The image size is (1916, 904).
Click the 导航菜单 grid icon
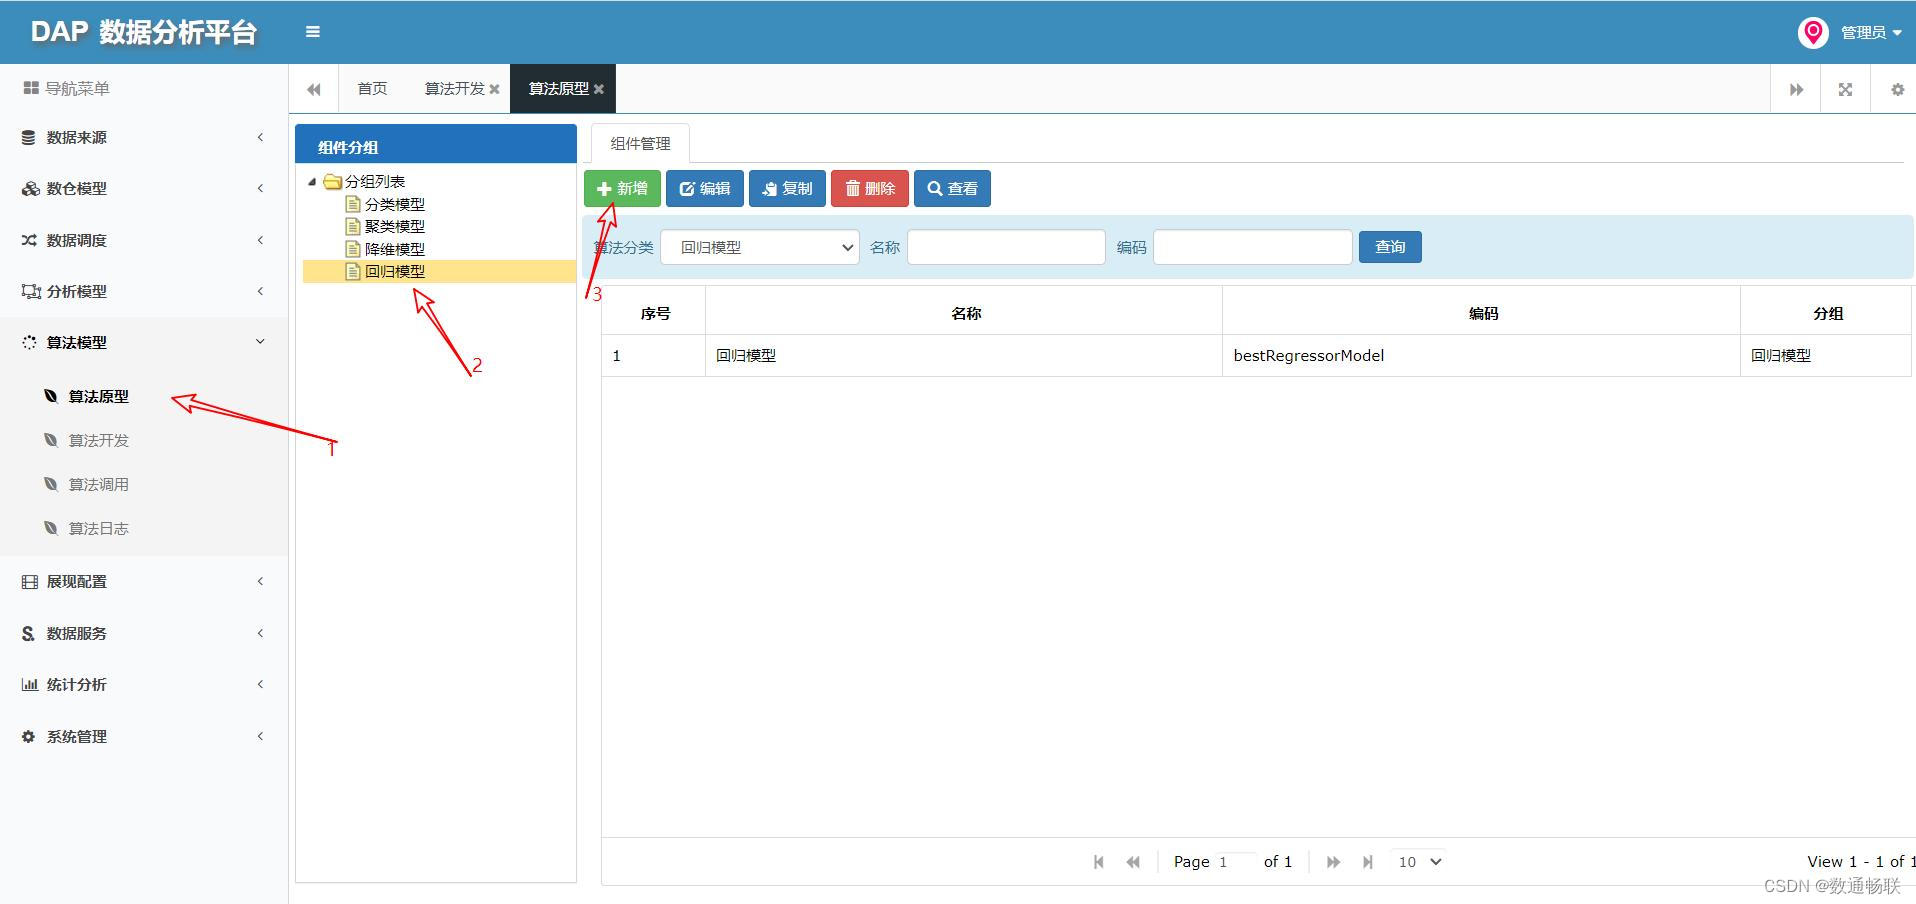pos(31,89)
